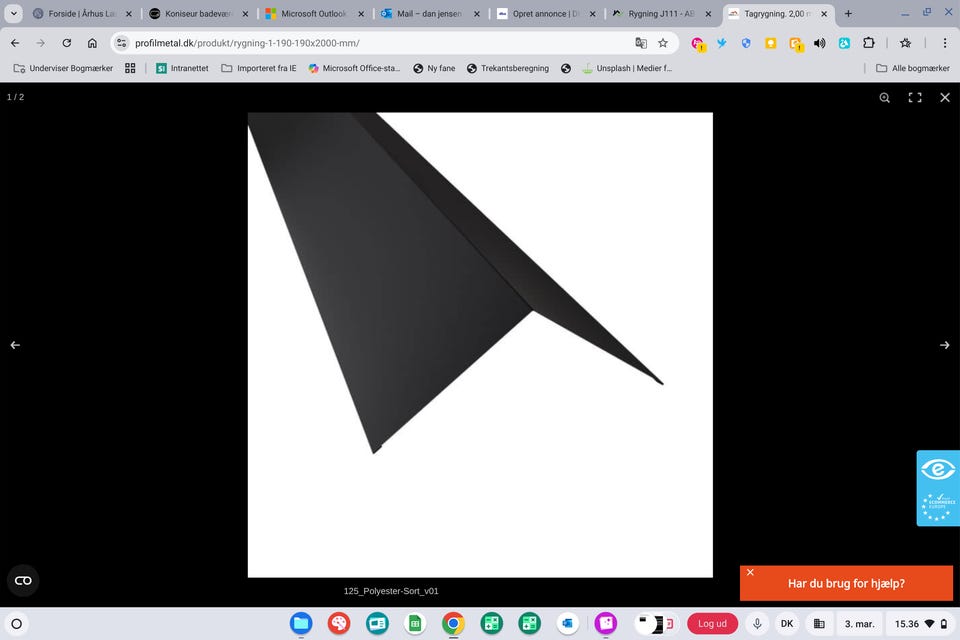Open the apps grid bookmark icon
The width and height of the screenshot is (960, 640).
[x=130, y=68]
